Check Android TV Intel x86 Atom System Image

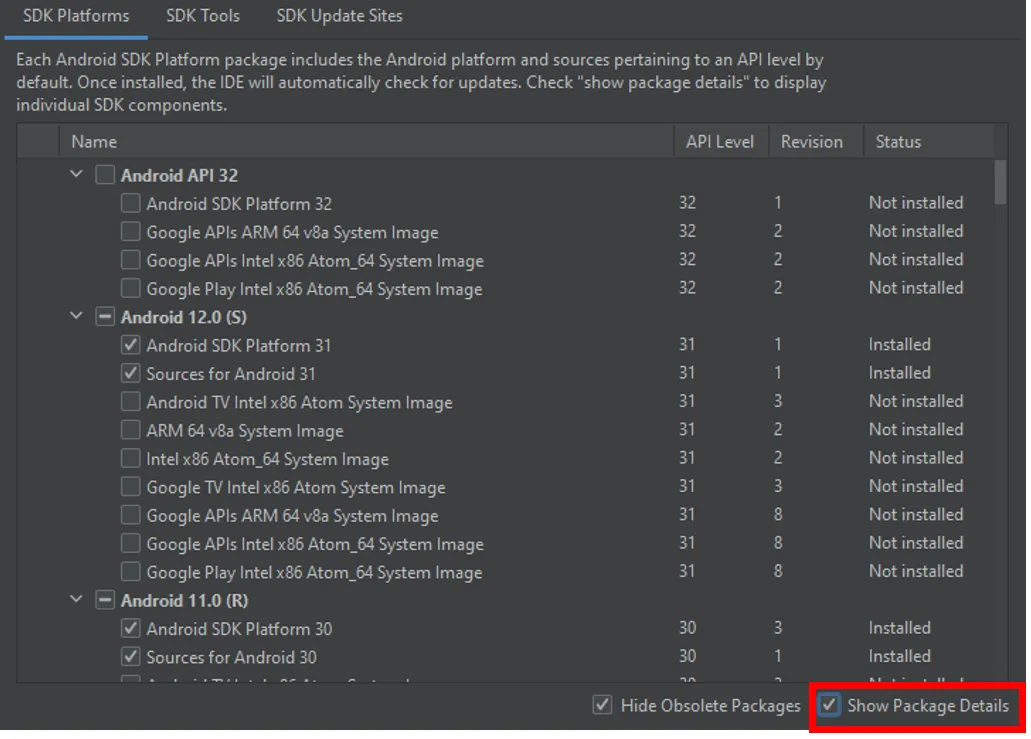(x=130, y=402)
